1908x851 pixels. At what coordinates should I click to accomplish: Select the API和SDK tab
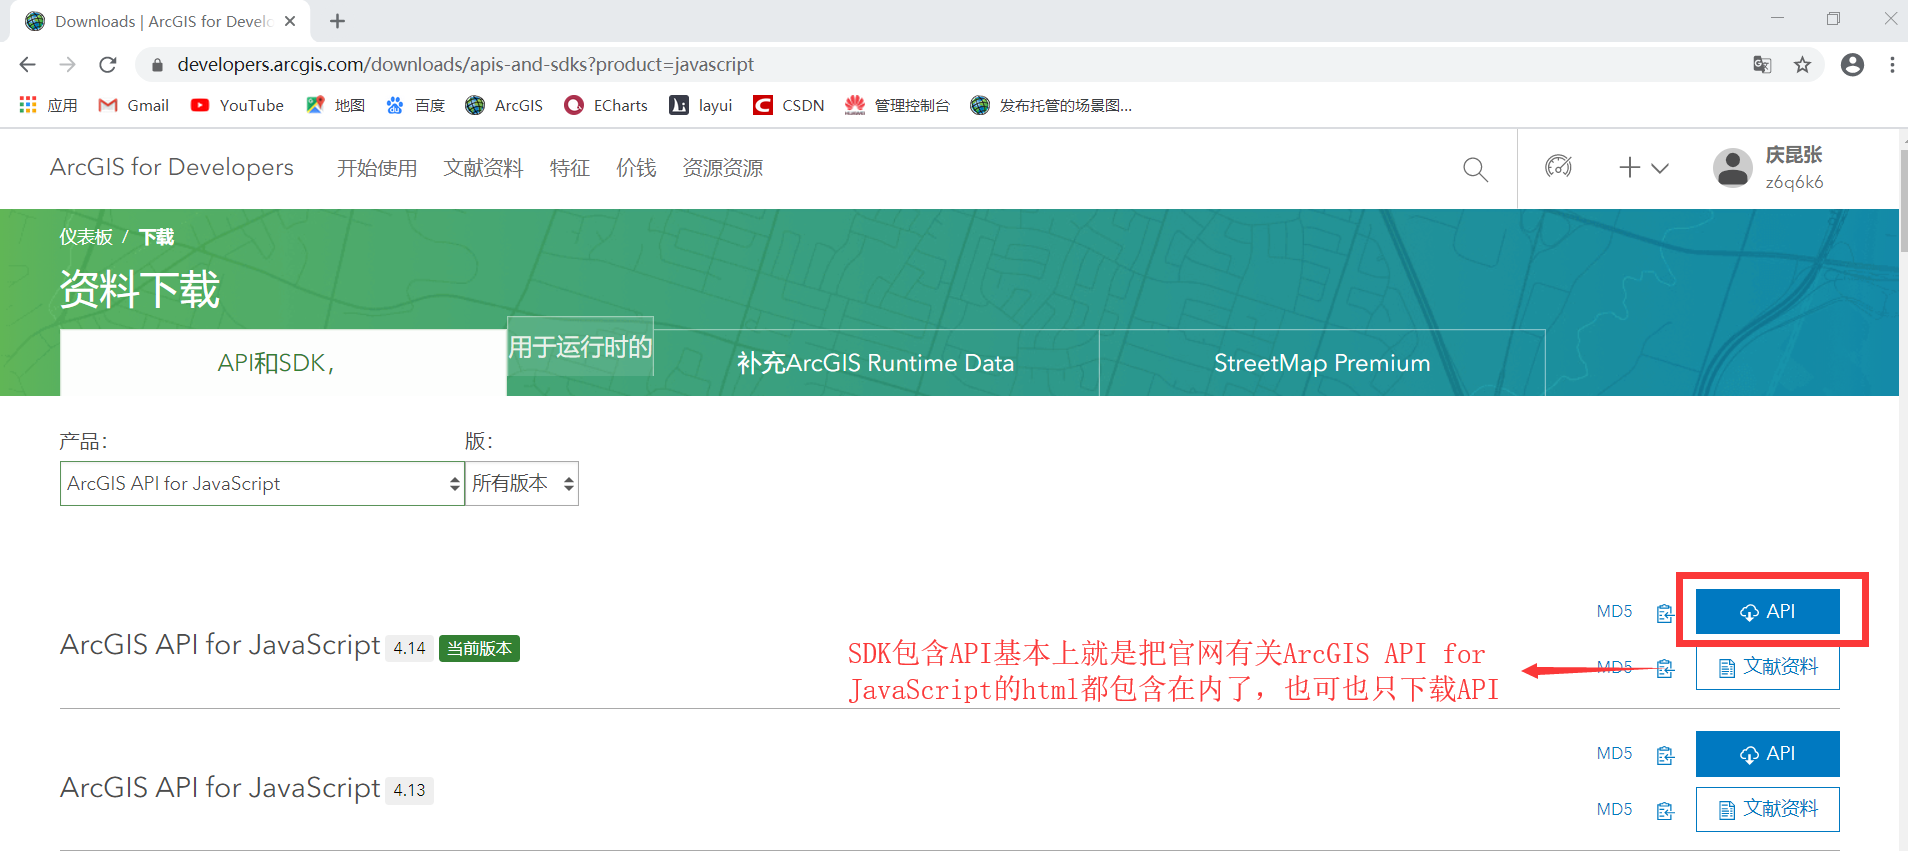283,363
